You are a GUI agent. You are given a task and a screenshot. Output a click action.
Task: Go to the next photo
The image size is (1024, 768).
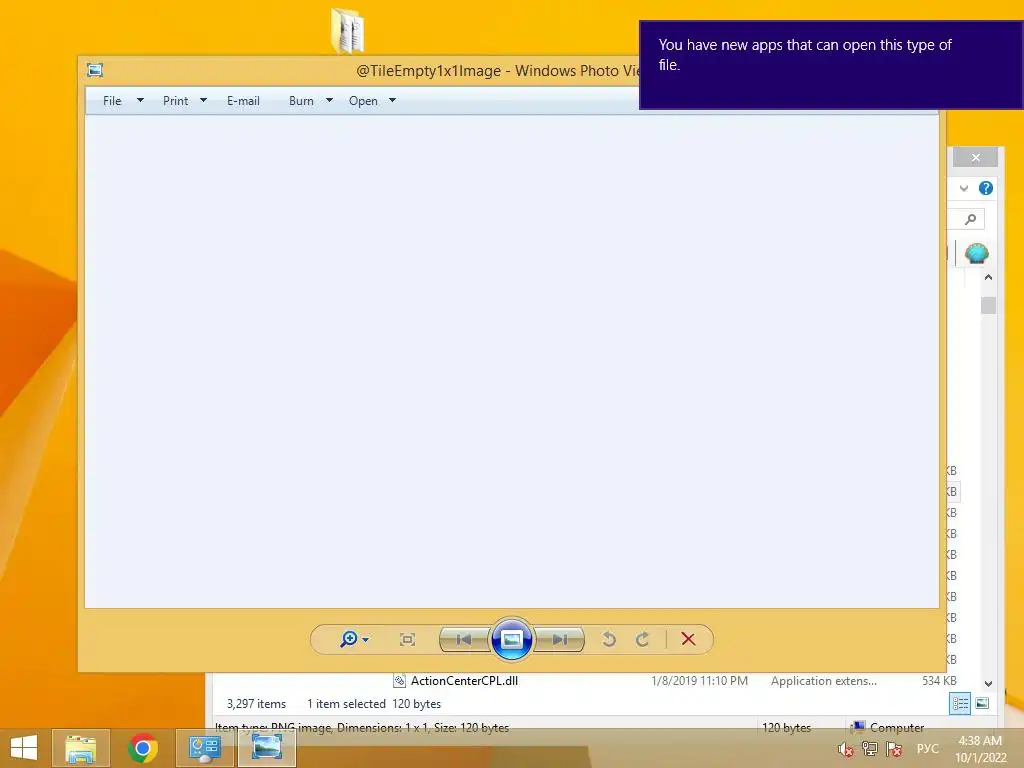coord(559,639)
